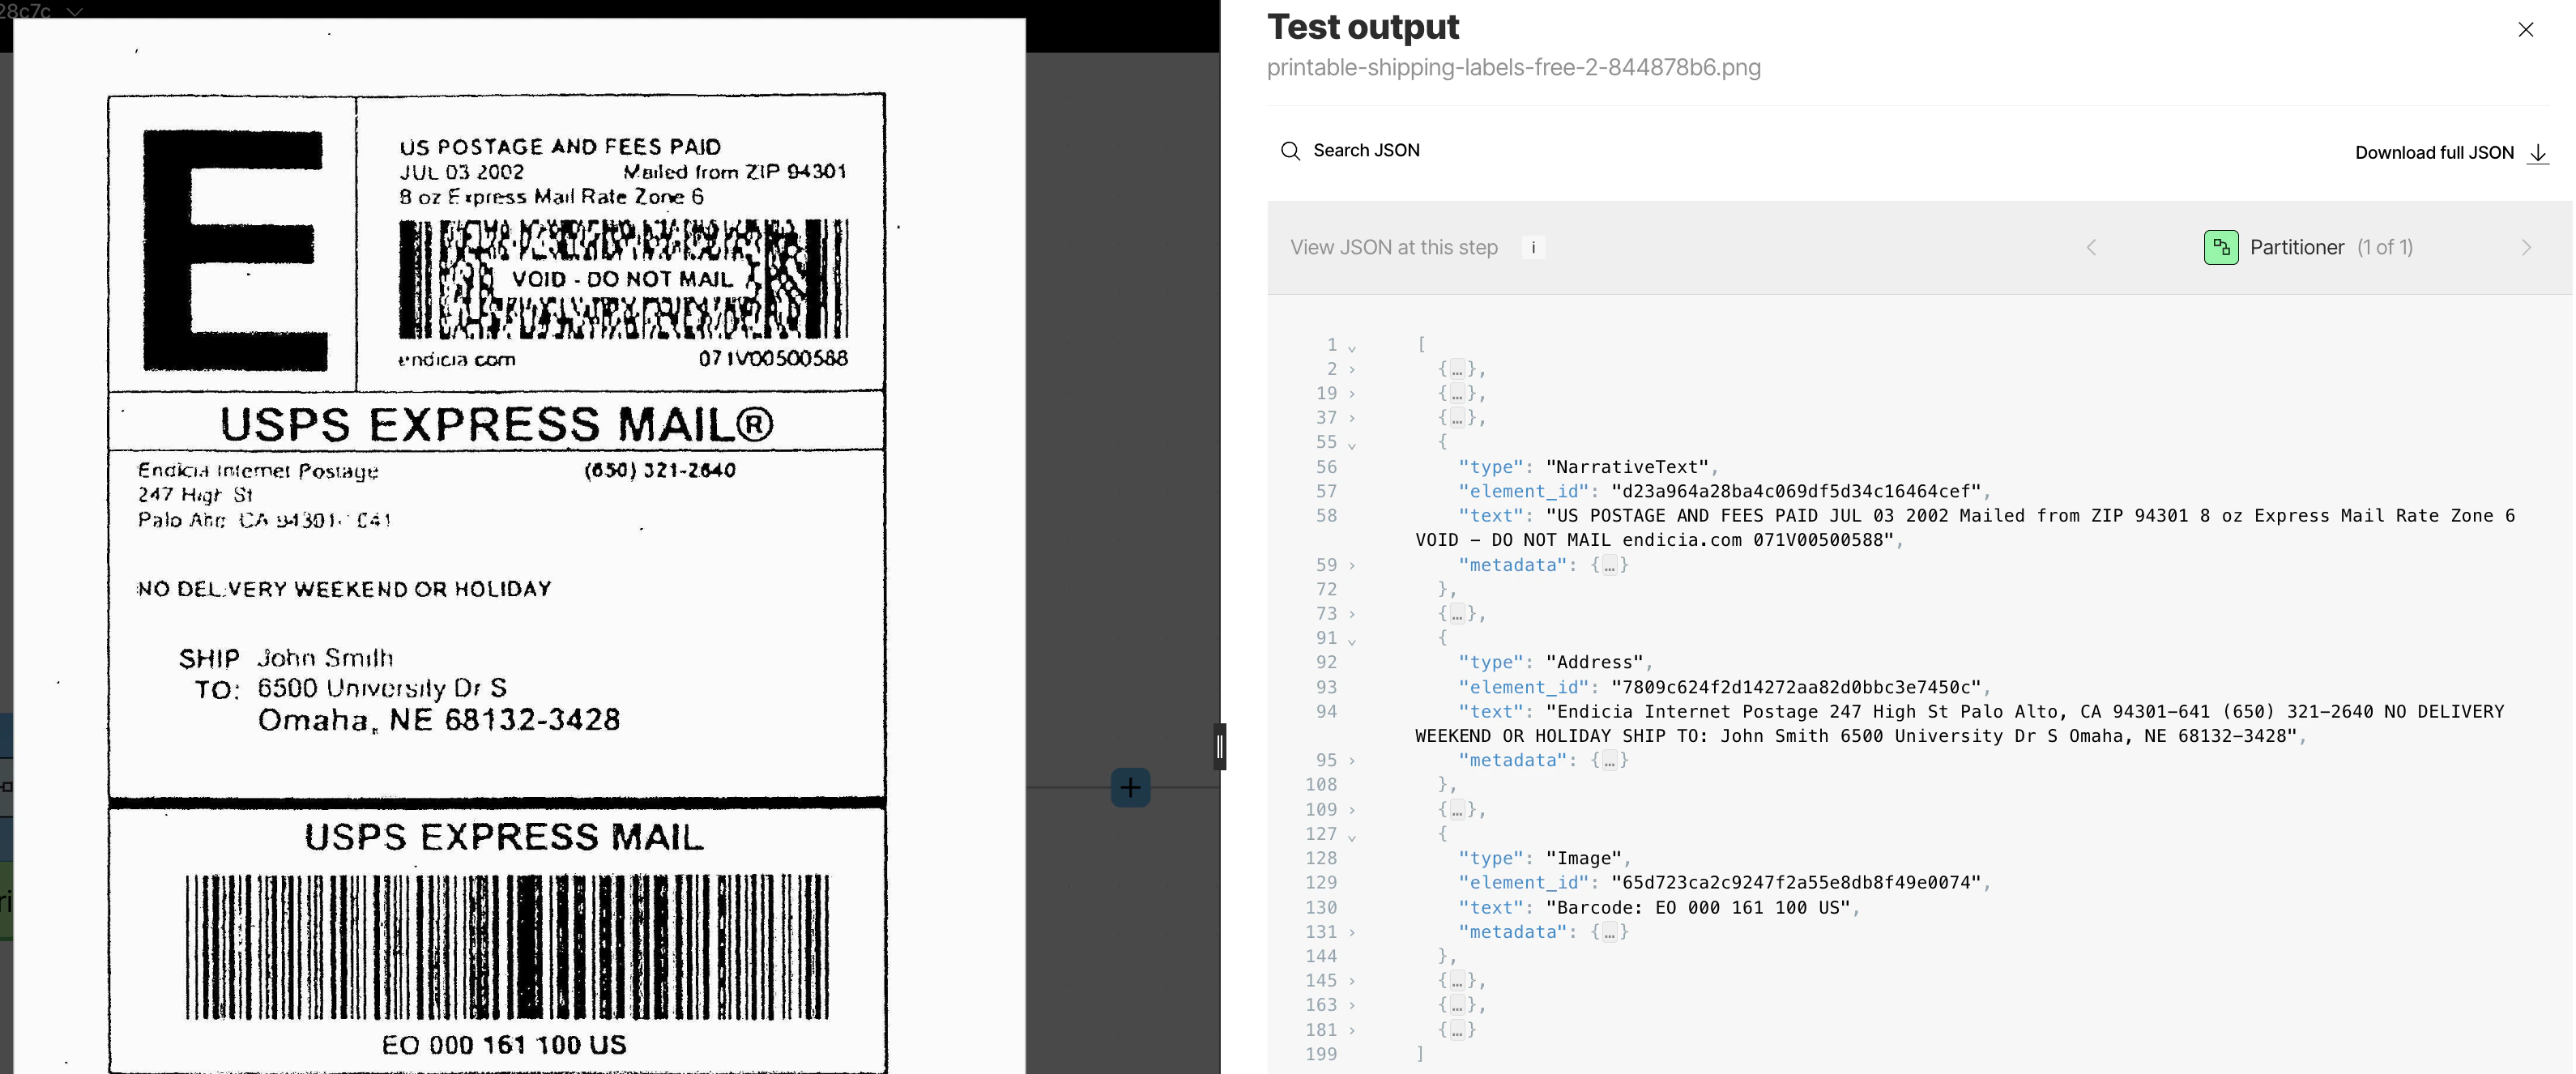
Task: Go to next step with right chevron
Action: [2526, 248]
